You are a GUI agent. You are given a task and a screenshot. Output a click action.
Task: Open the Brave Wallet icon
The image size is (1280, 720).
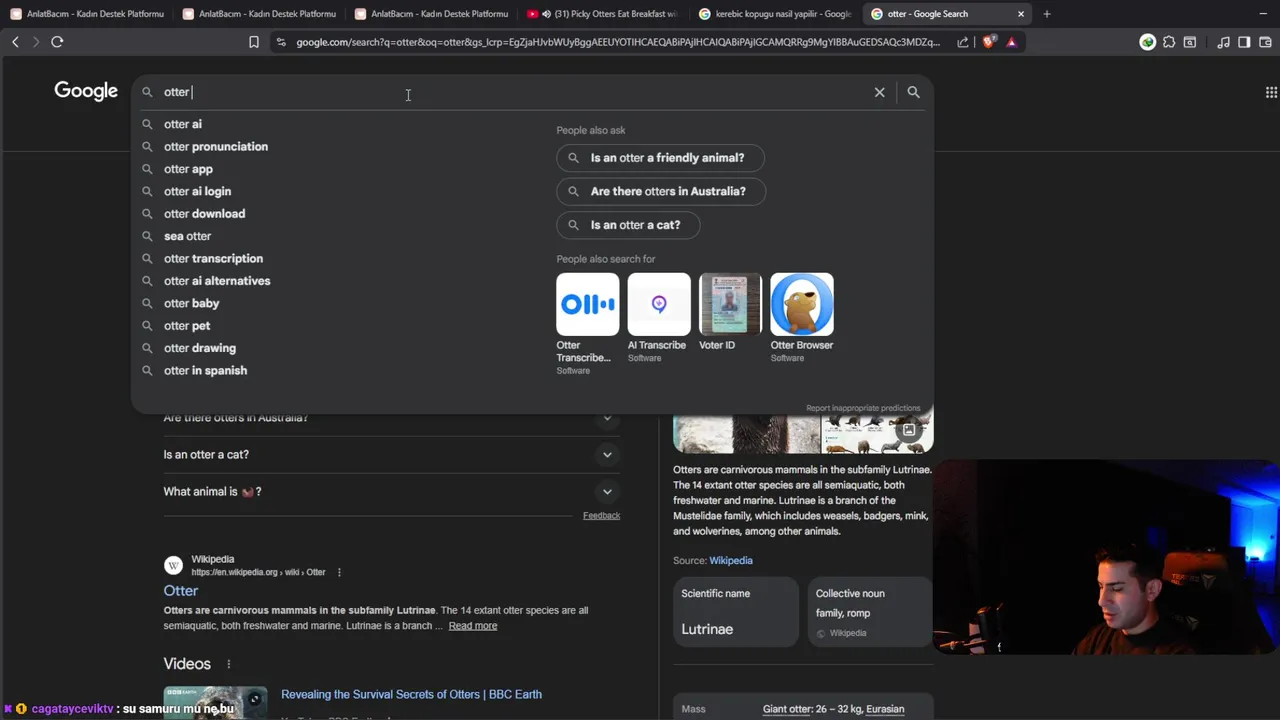click(x=1265, y=42)
